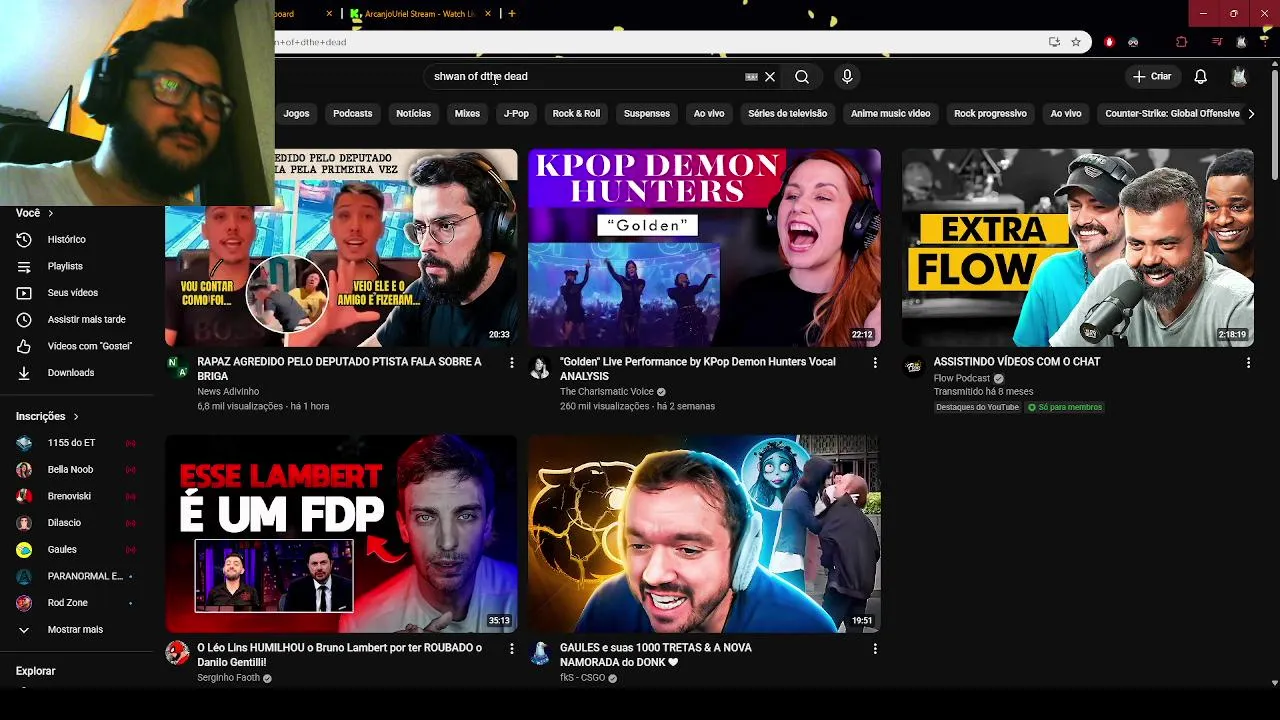Image resolution: width=1280 pixels, height=720 pixels.
Task: Select the Rock progressivo chip
Action: [990, 114]
